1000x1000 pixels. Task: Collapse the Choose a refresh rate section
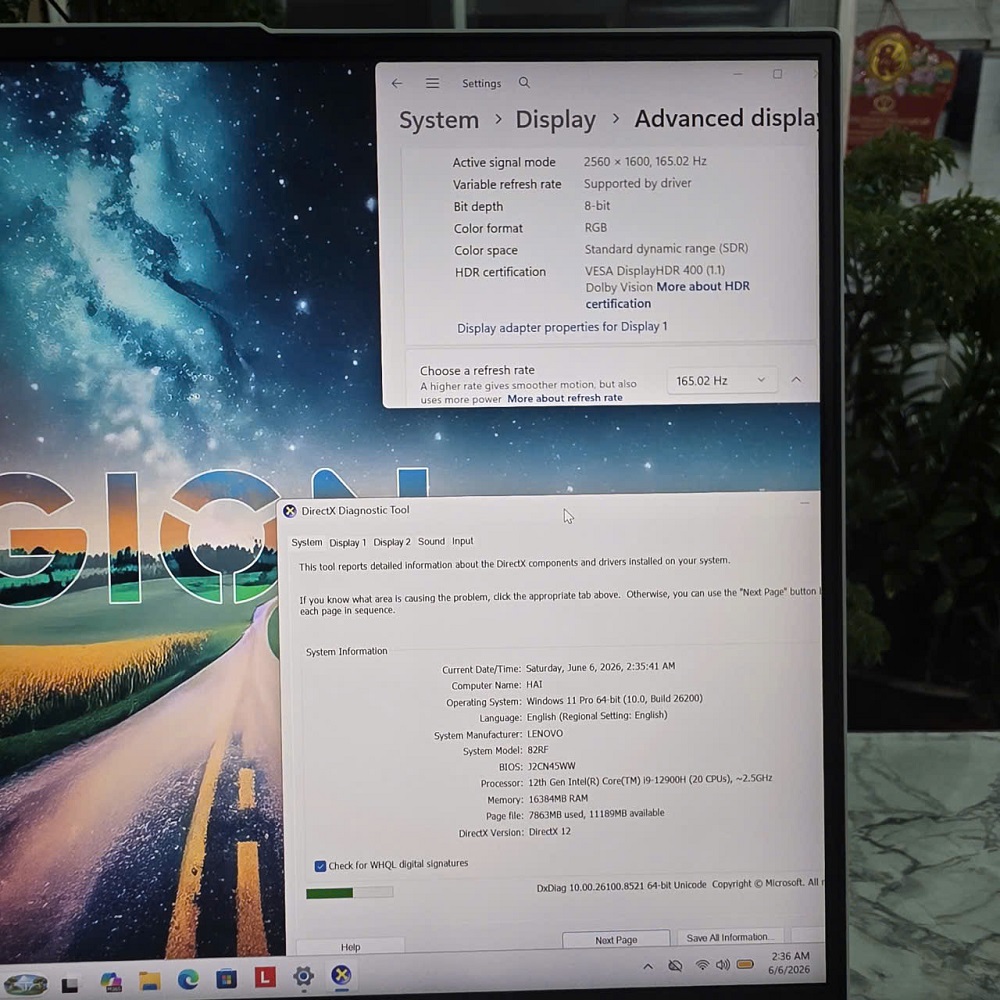click(797, 379)
